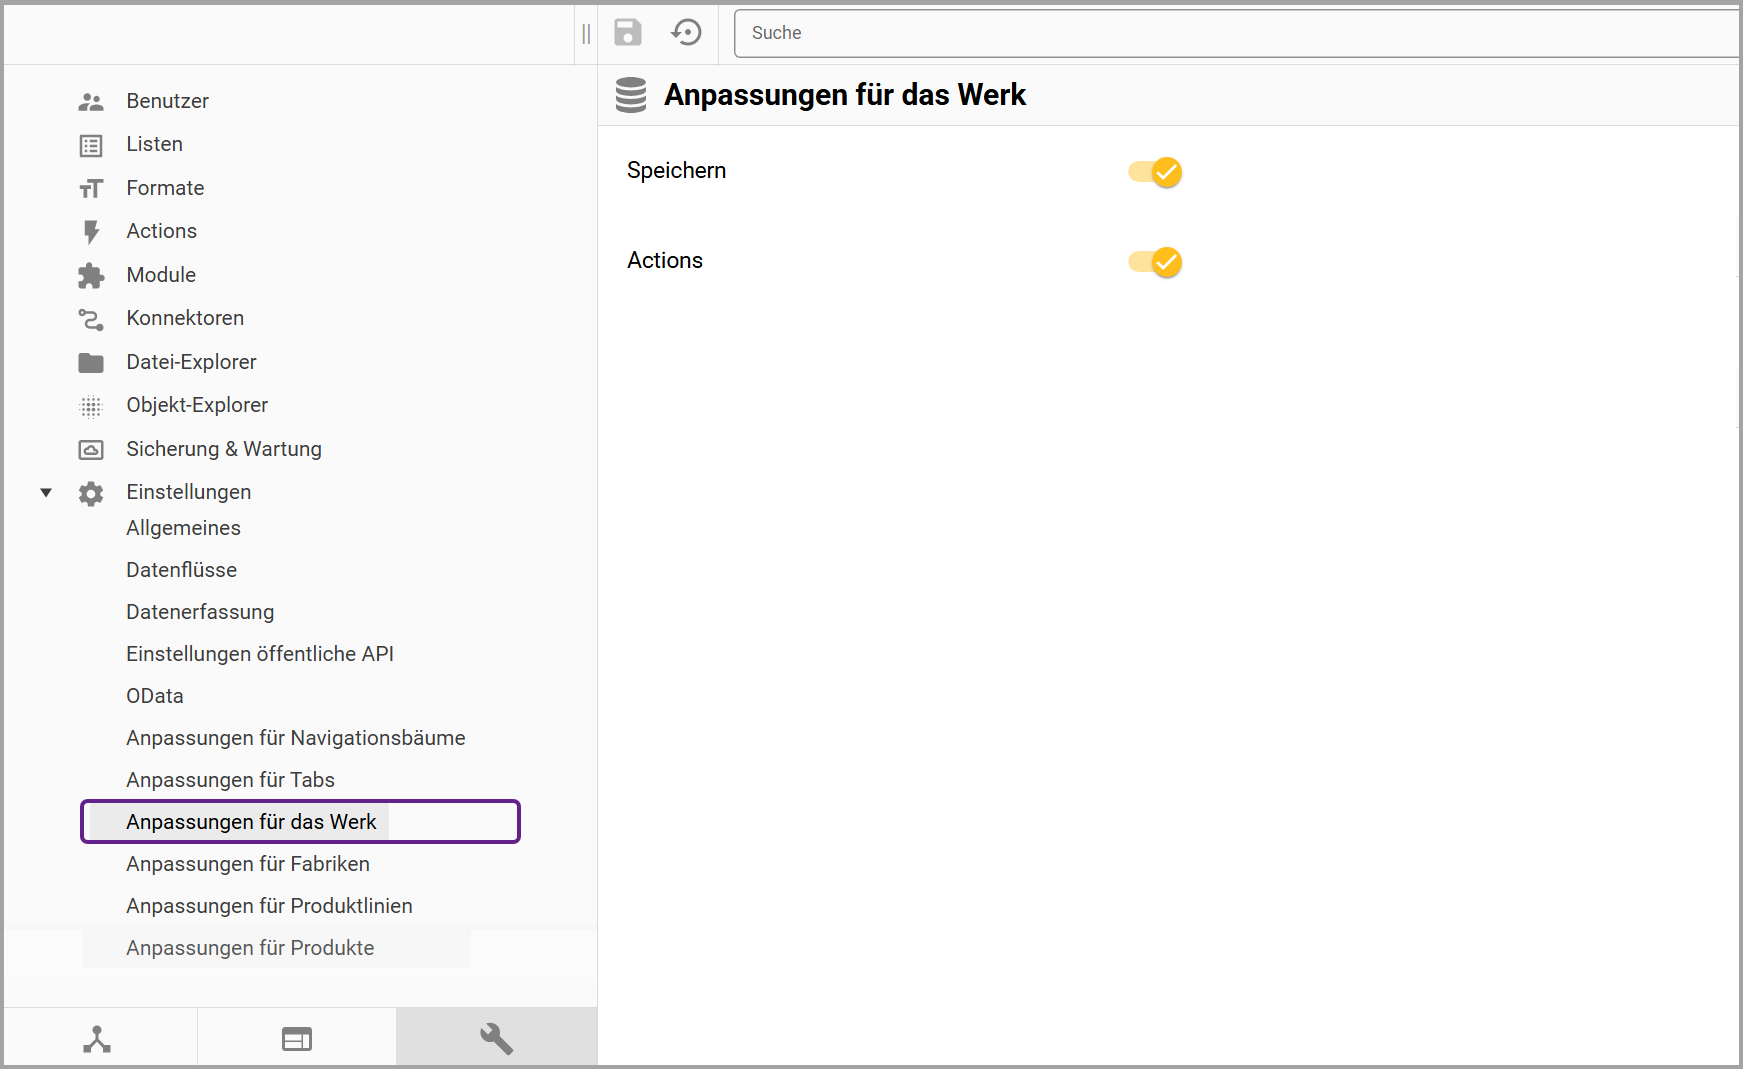Open the Datenflüsse settings page
The height and width of the screenshot is (1069, 1743).
click(182, 570)
